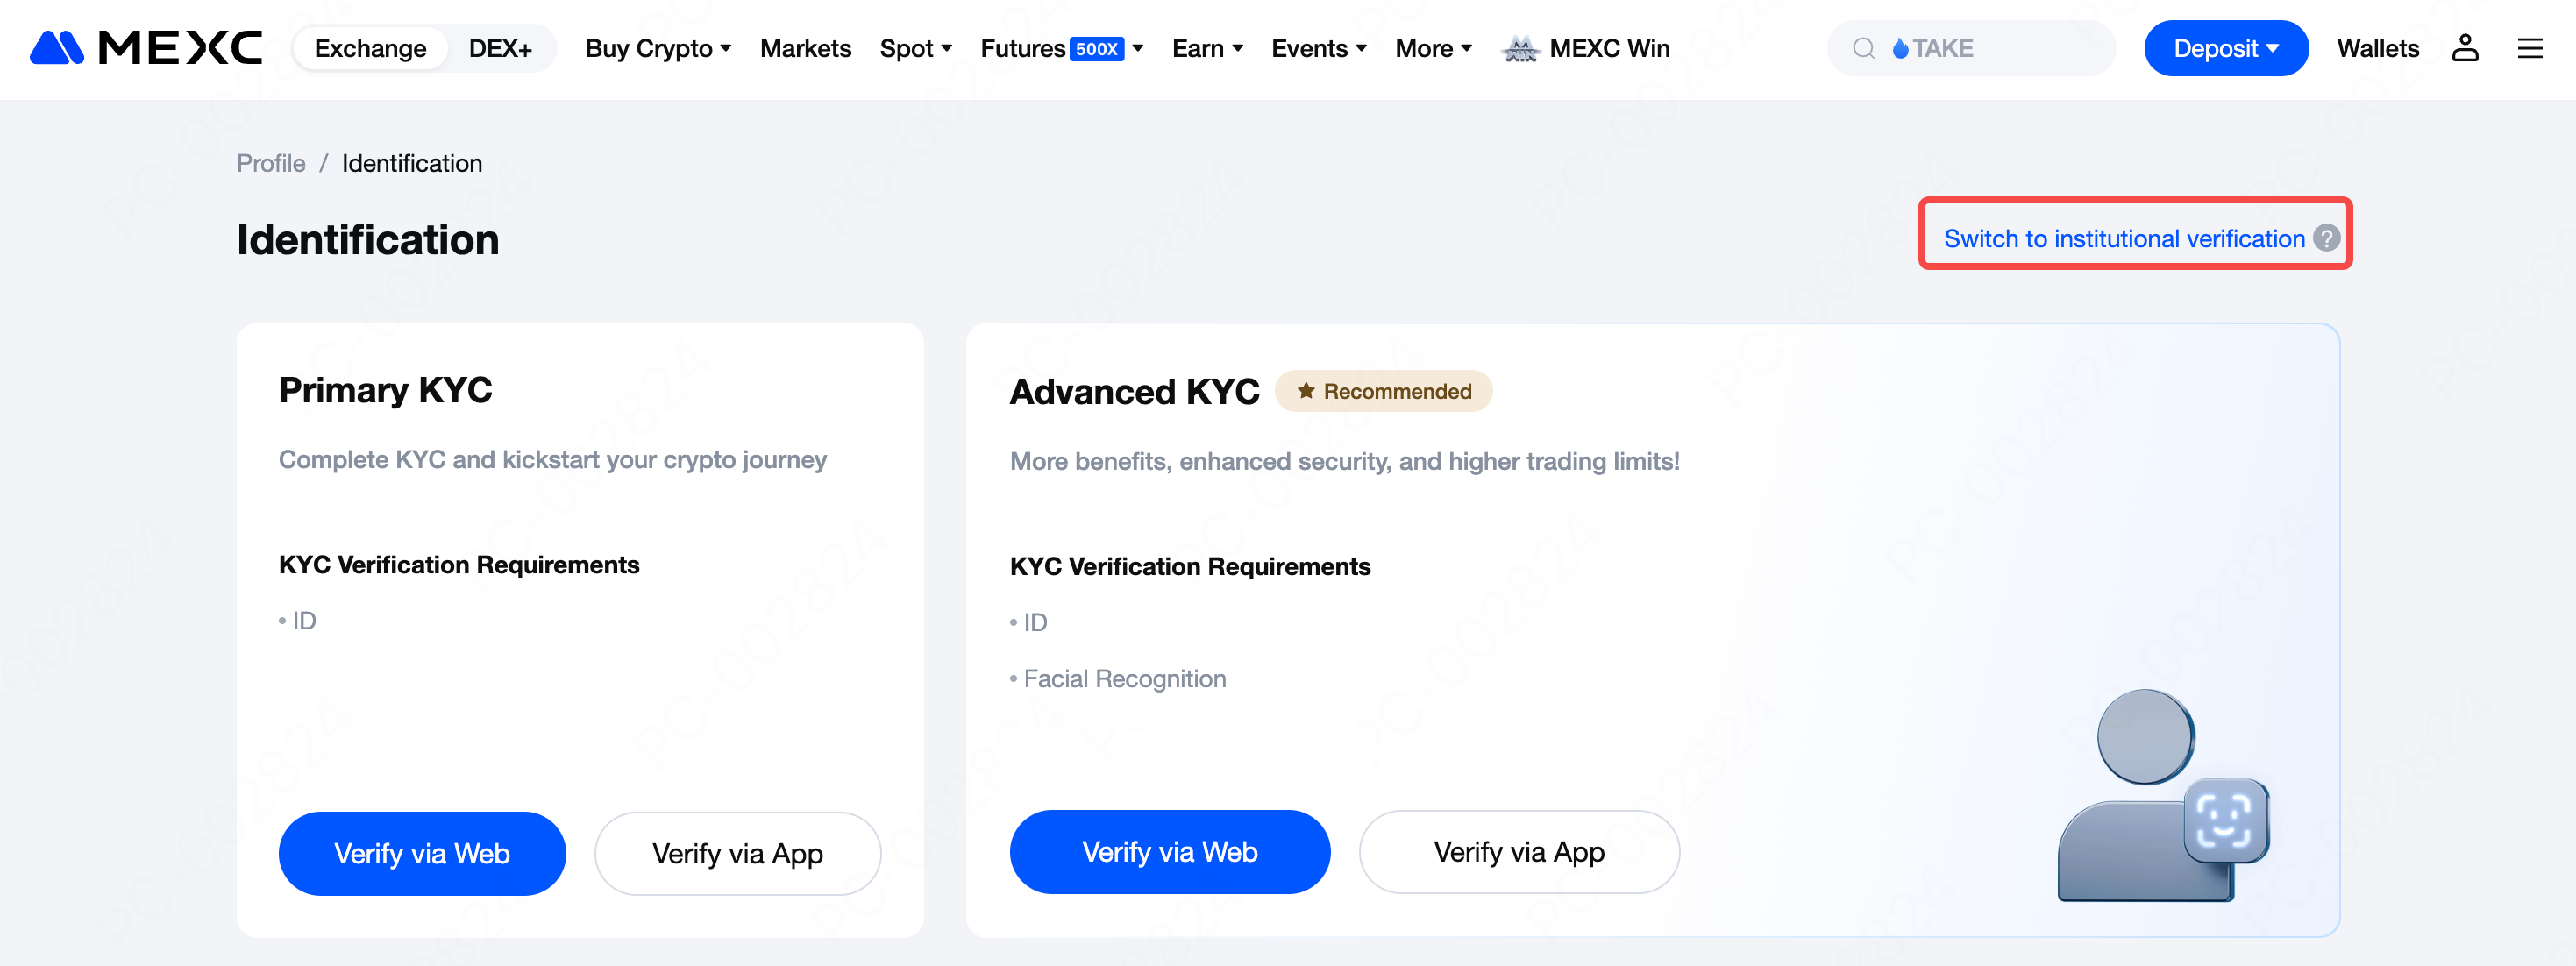The image size is (2576, 966).
Task: Click Verify via App under Advanced KYC
Action: (1518, 851)
